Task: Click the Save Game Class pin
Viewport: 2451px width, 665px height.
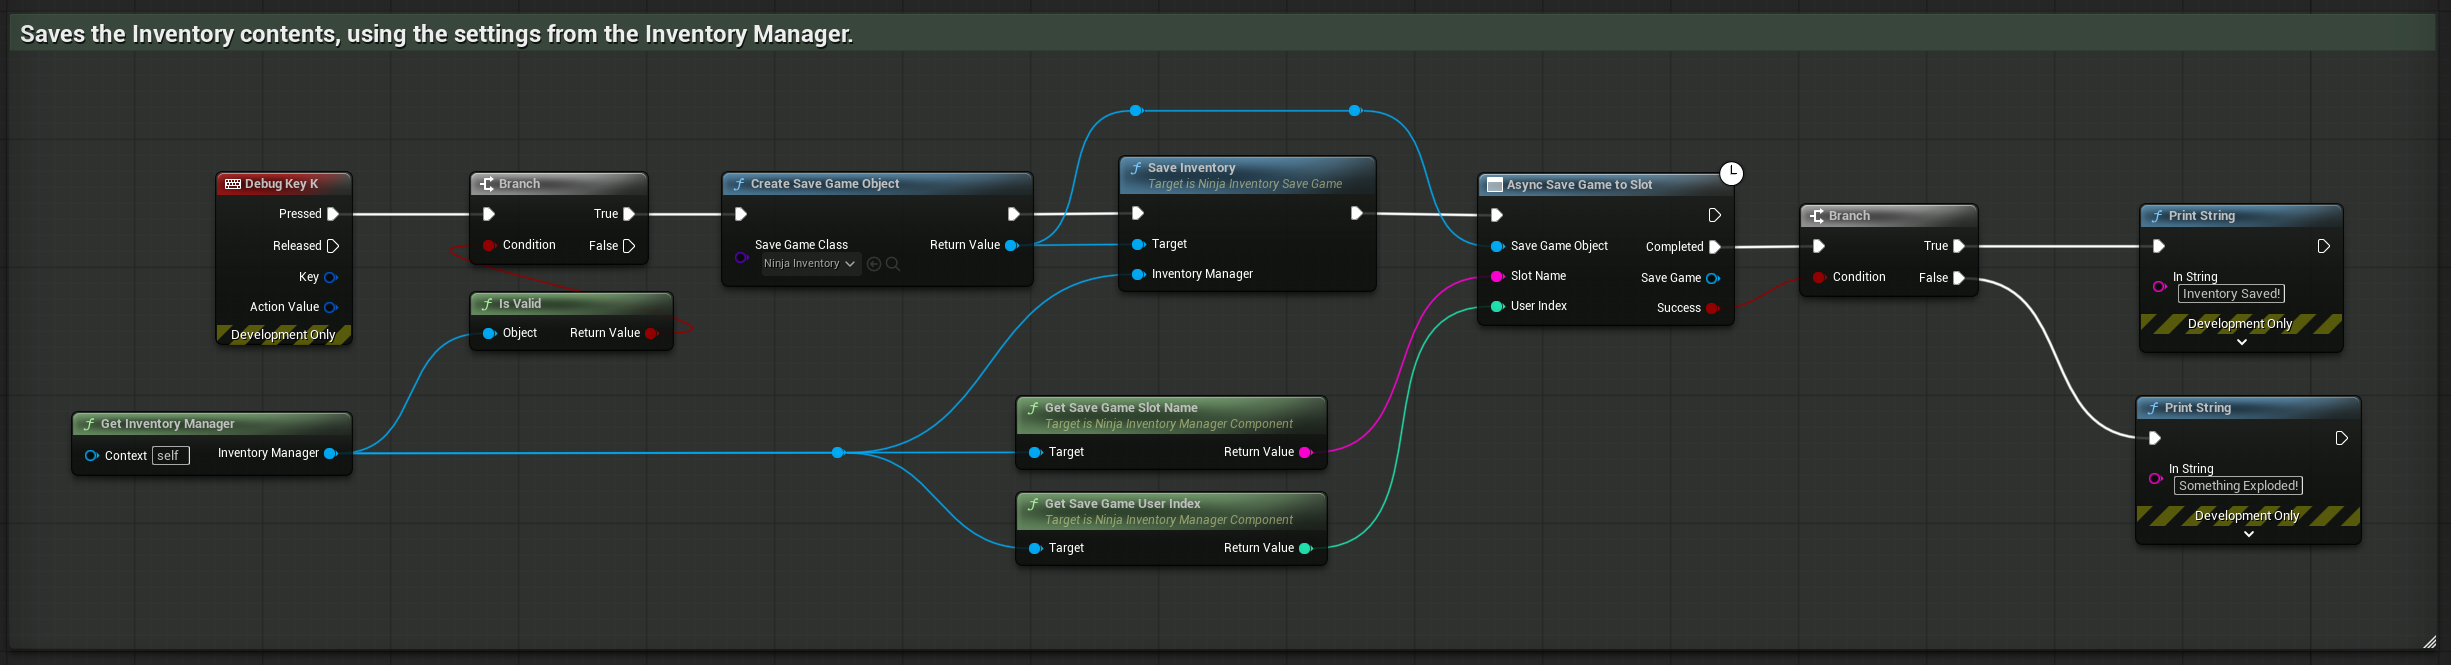Action: [741, 258]
